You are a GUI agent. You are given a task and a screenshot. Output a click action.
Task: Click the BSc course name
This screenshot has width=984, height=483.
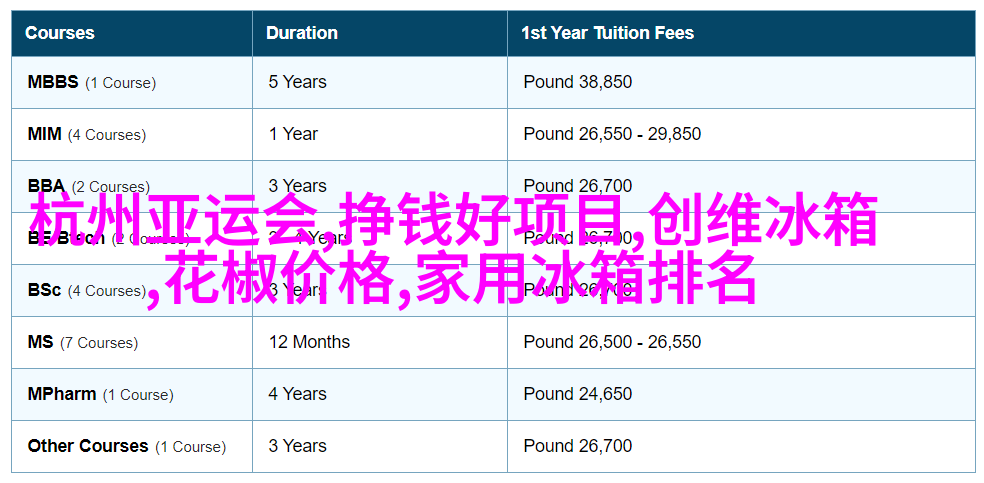[x=45, y=290]
